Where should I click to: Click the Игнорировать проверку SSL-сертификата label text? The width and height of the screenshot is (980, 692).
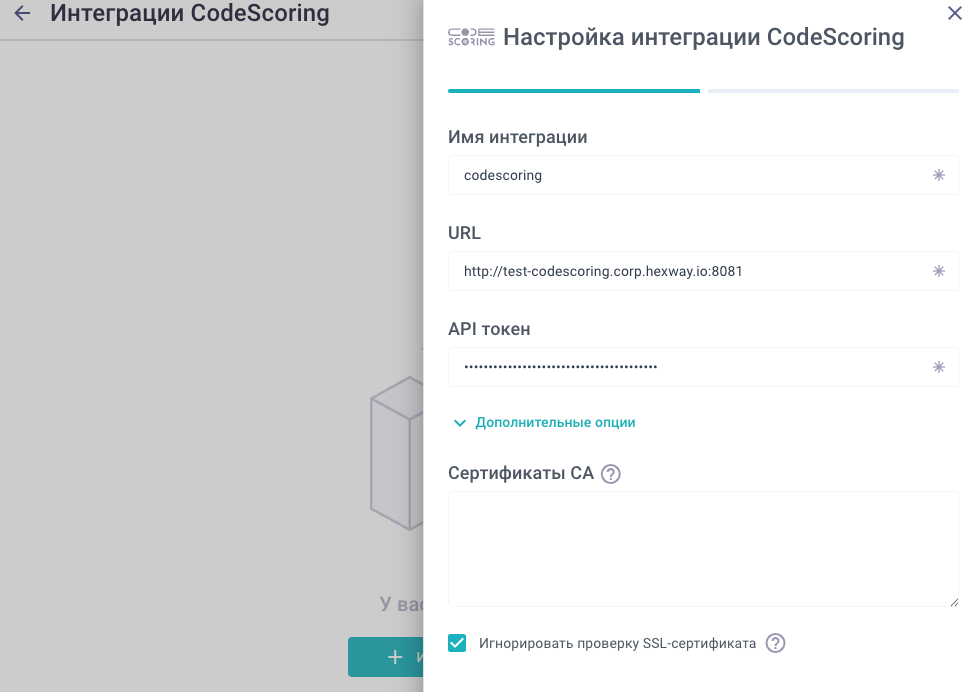coord(618,643)
